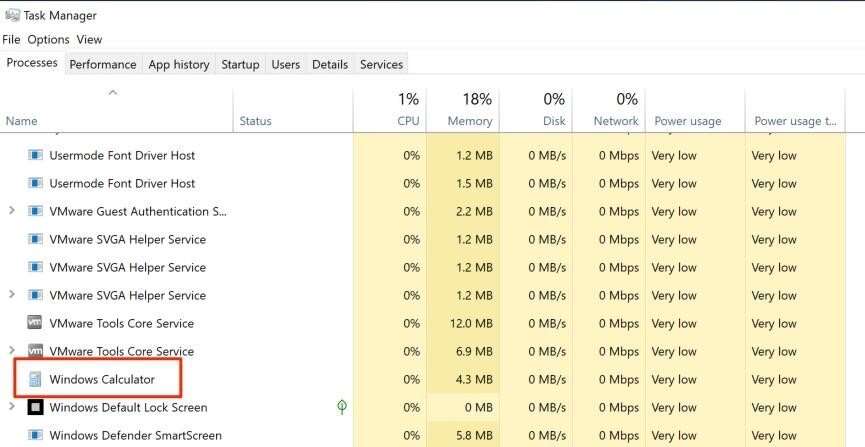Switch to the Startup tab

point(240,64)
